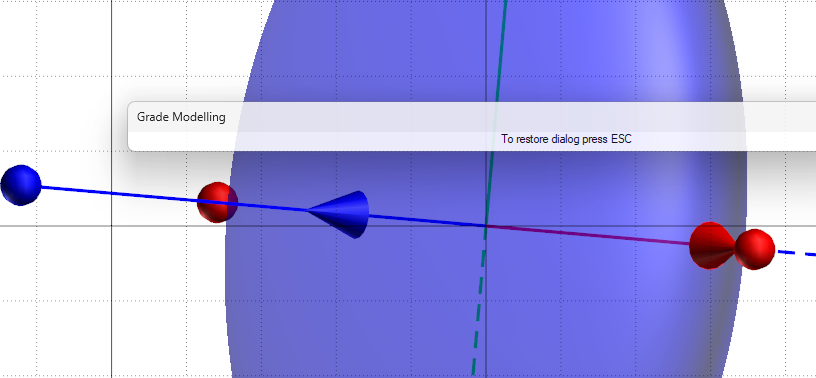This screenshot has width=816, height=378.
Task: Select the red sphere handle left of ellipsoid
Action: pyautogui.click(x=218, y=203)
